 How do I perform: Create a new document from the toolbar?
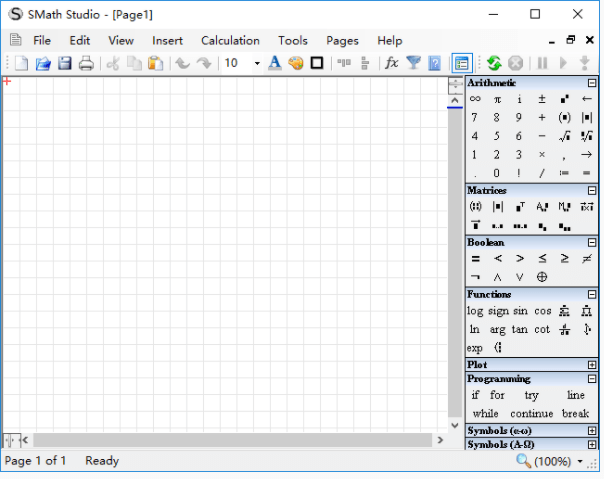pyautogui.click(x=22, y=63)
